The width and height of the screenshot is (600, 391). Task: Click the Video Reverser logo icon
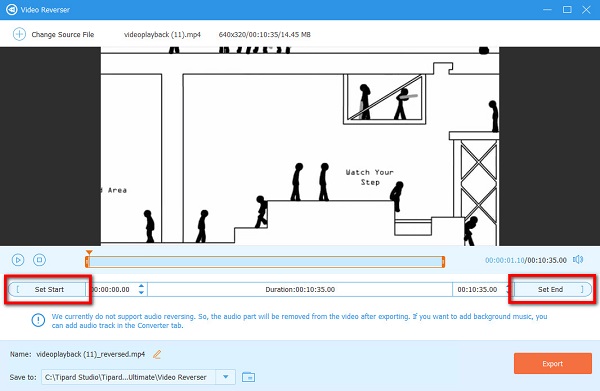click(11, 10)
